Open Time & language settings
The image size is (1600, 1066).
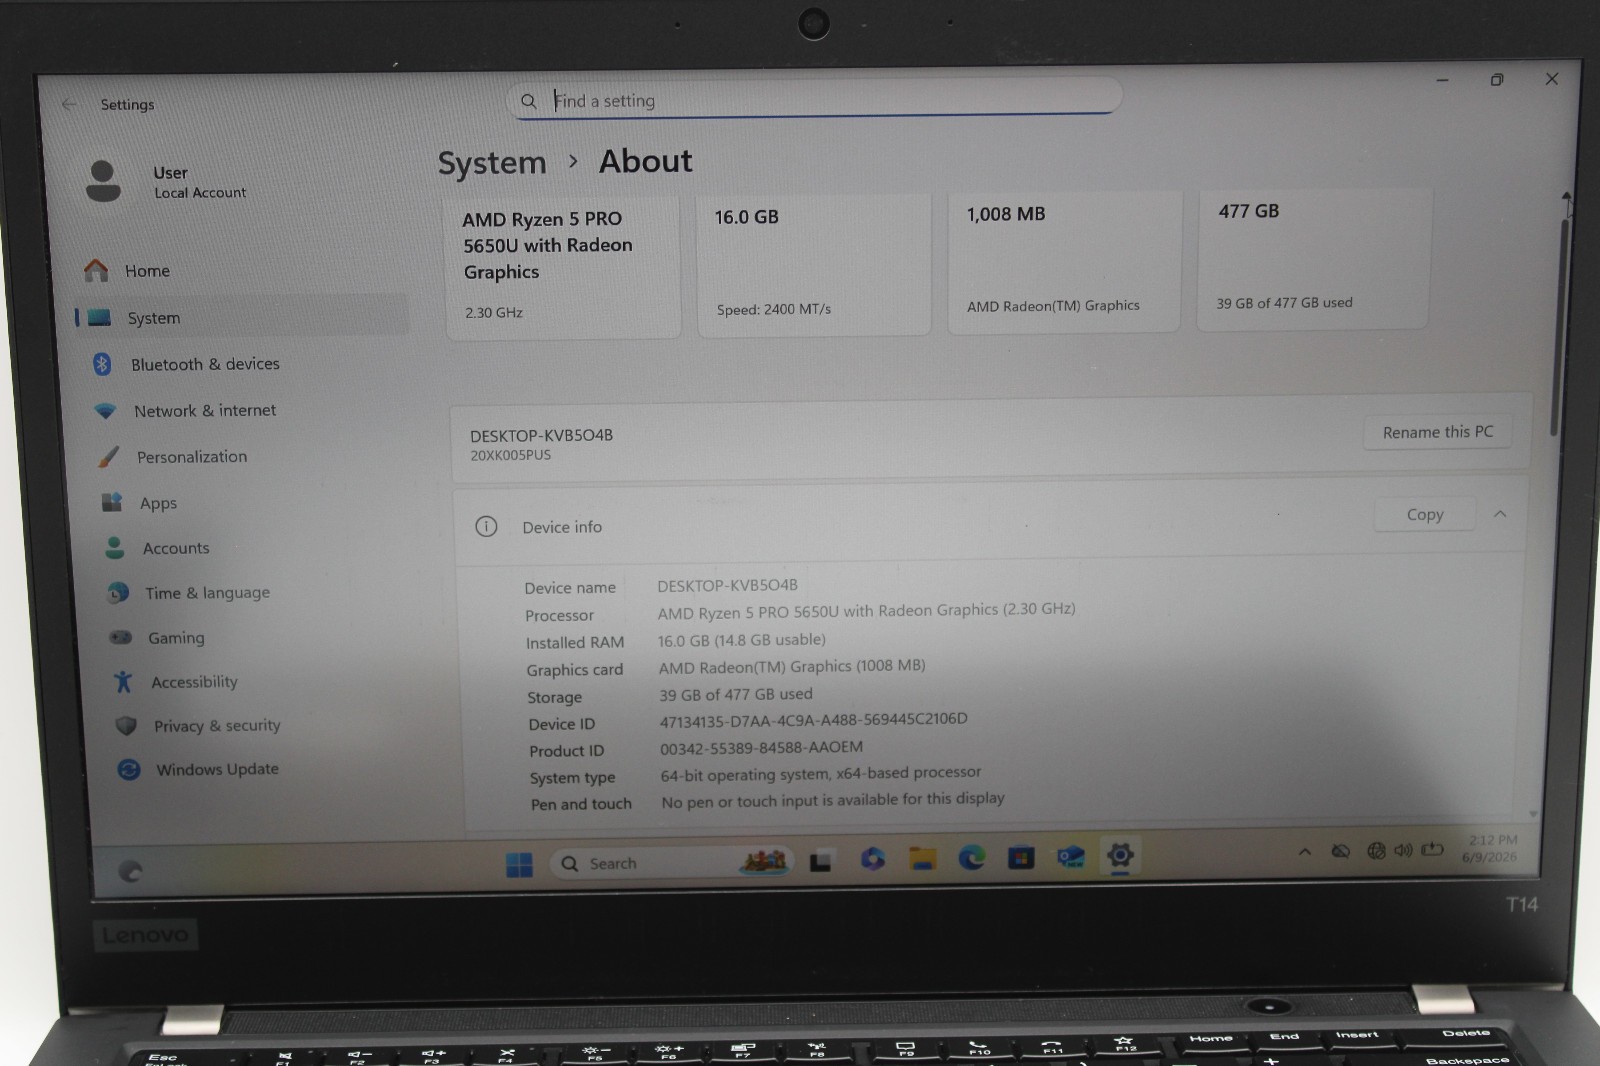(207, 593)
